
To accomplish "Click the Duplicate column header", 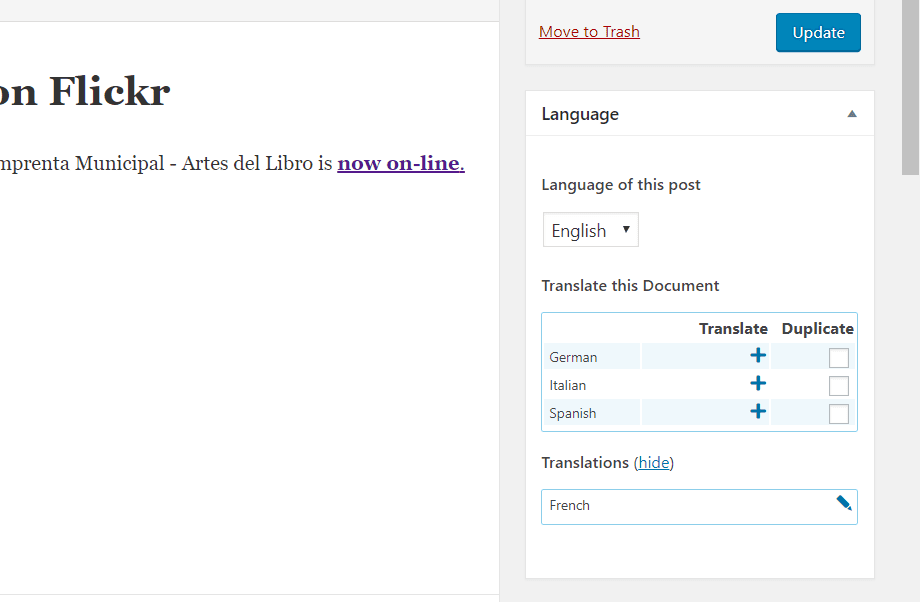I will click(817, 329).
